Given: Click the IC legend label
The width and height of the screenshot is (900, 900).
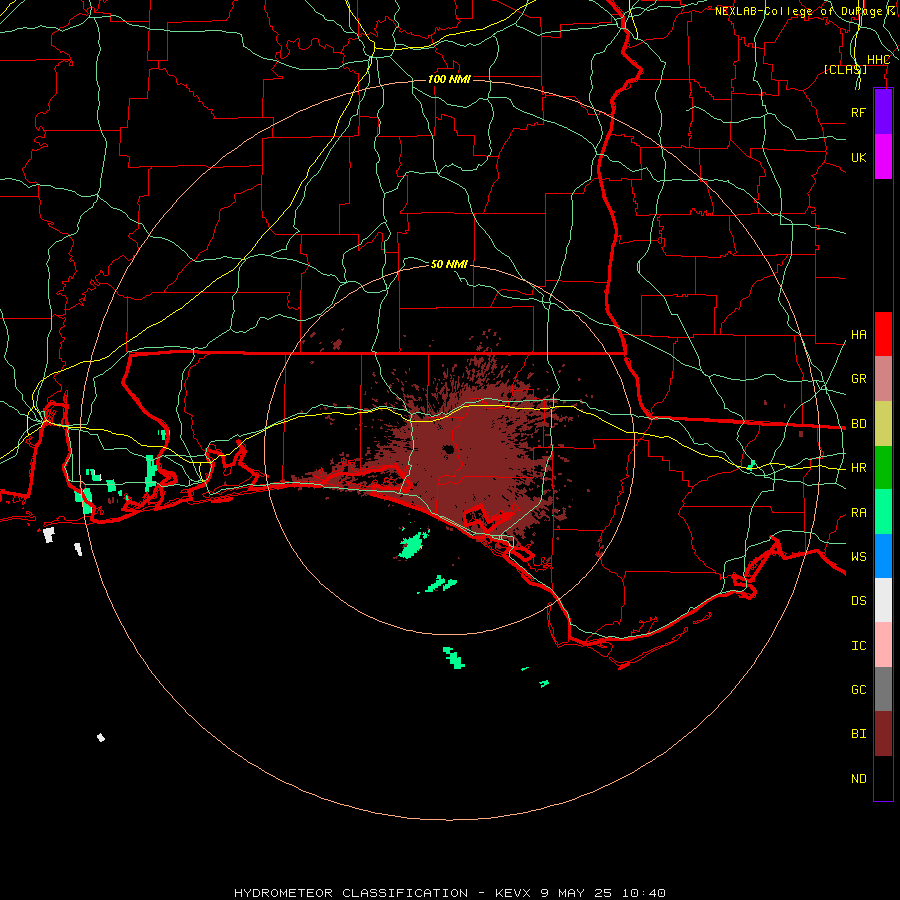Looking at the screenshot, I should tap(858, 646).
